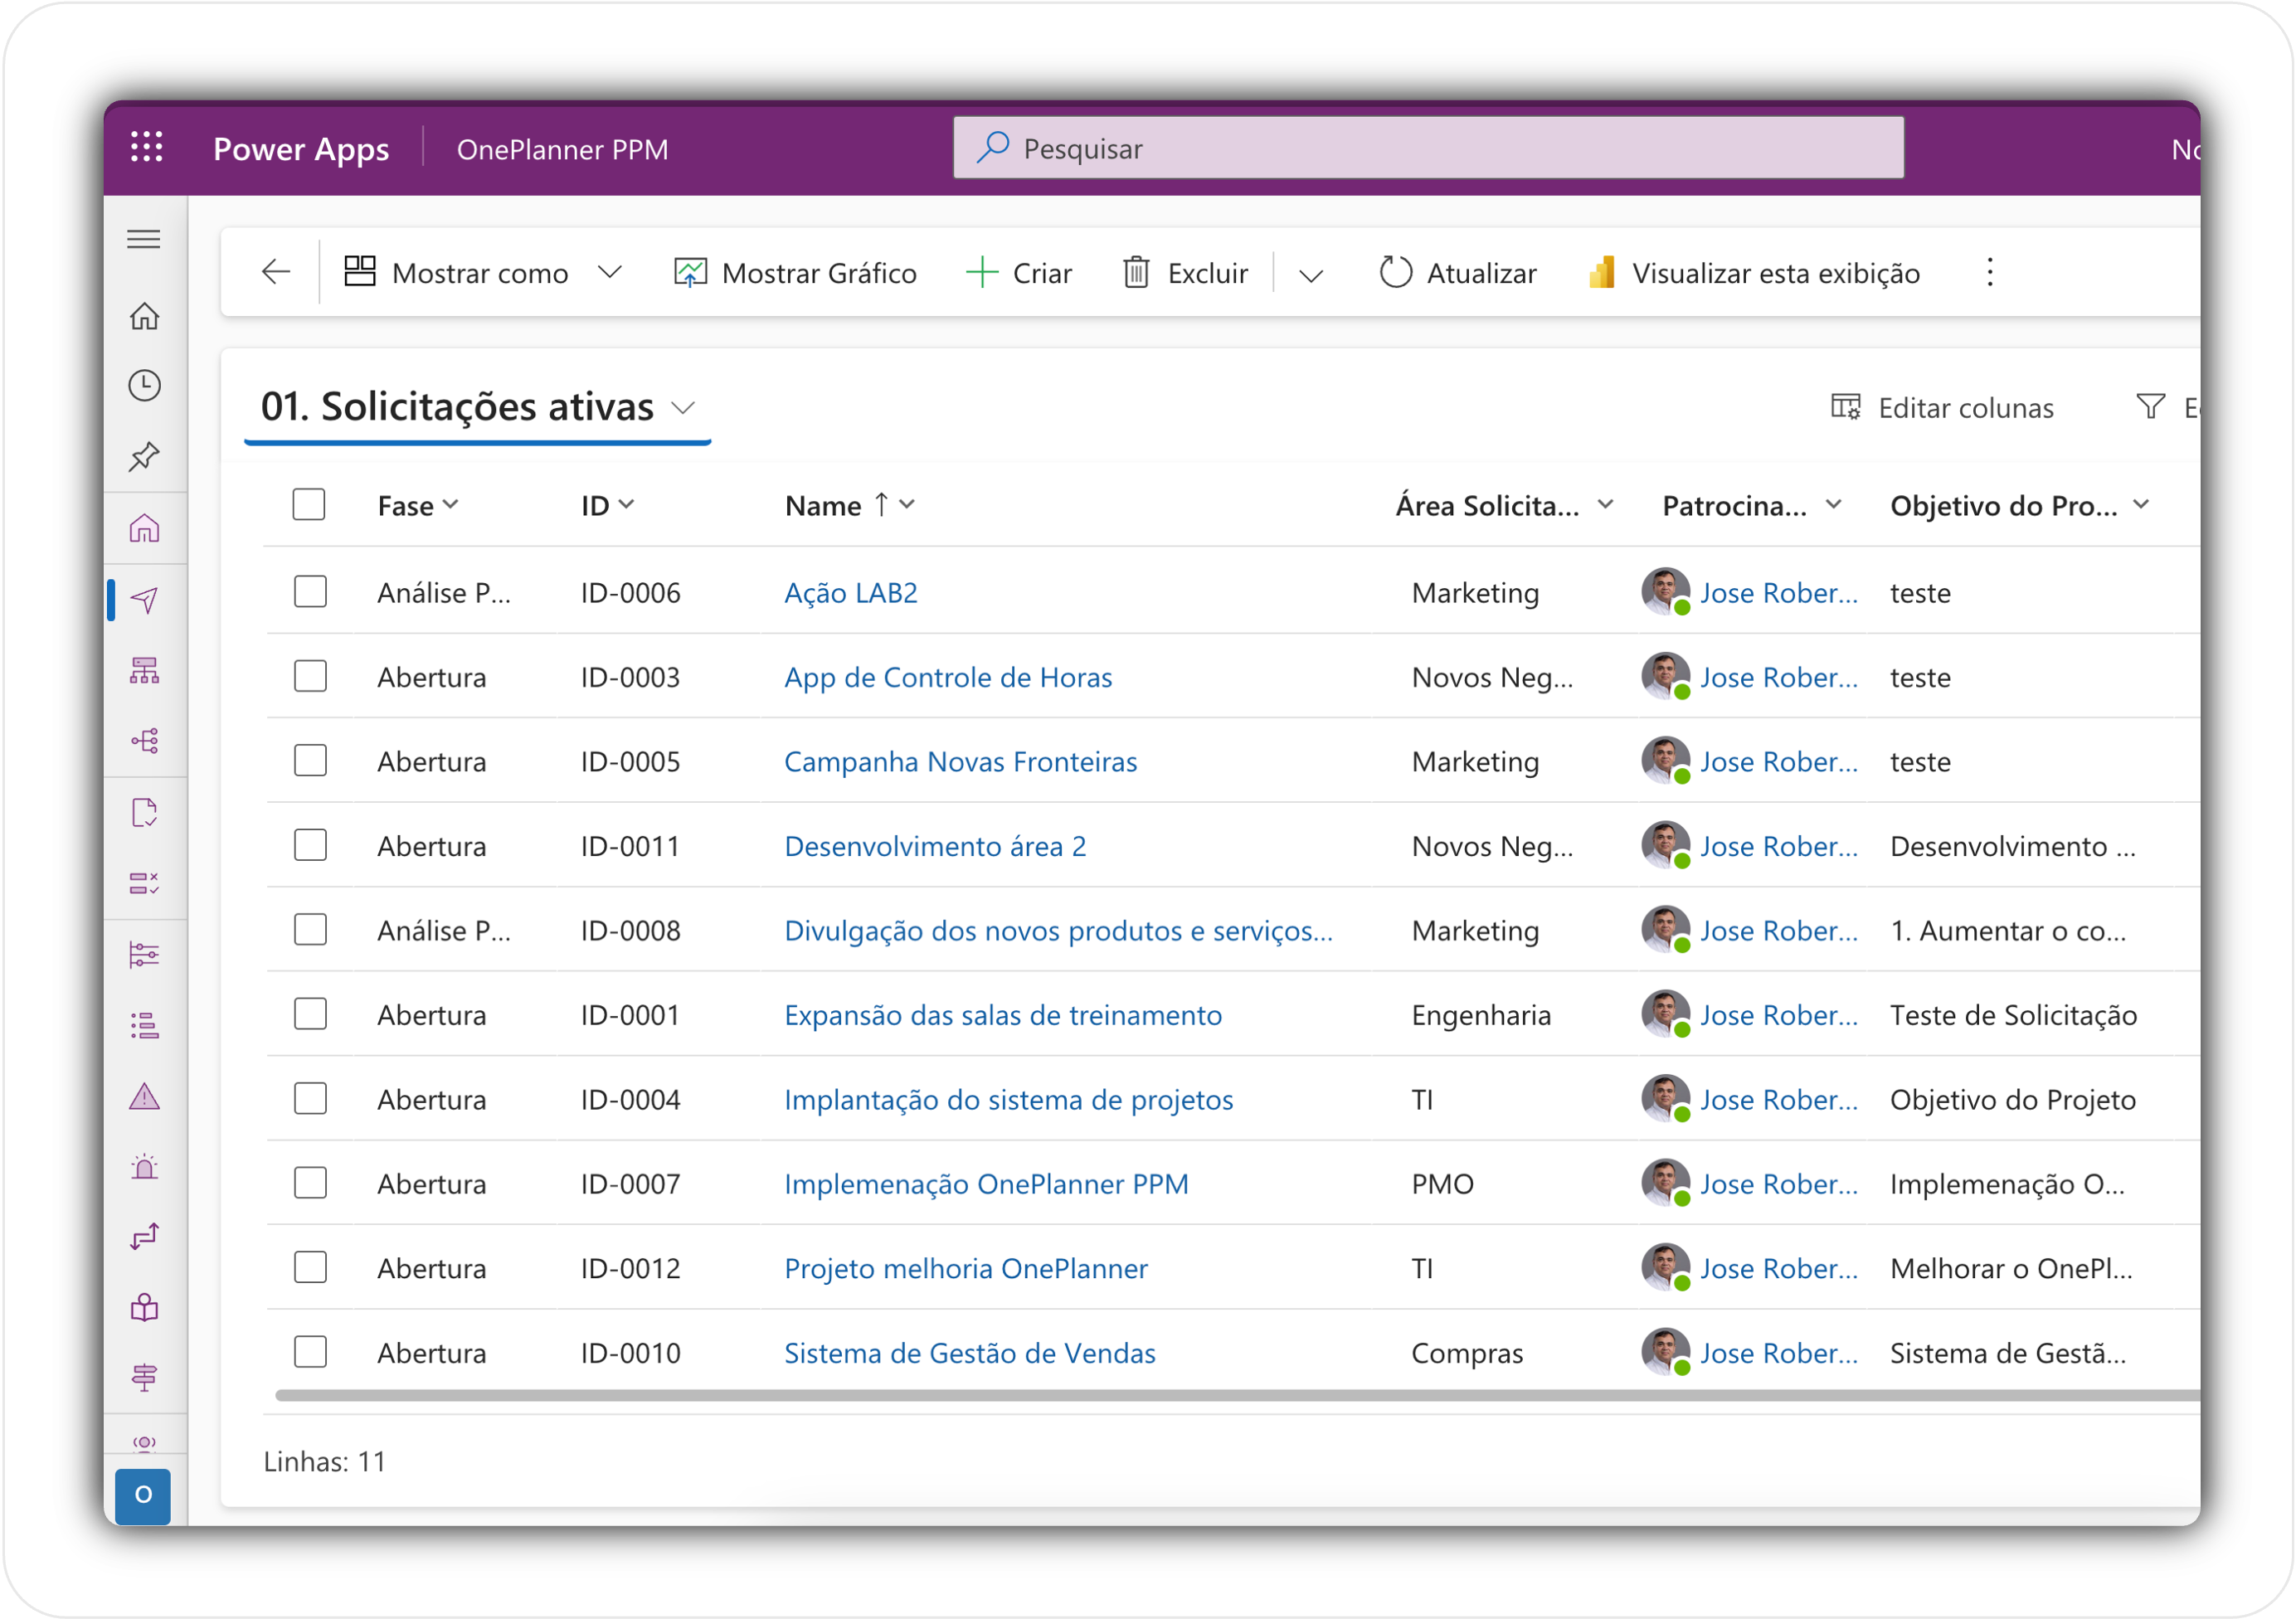Open the bulleted list sidebar icon
The width and height of the screenshot is (2296, 1619).
pos(144,1026)
